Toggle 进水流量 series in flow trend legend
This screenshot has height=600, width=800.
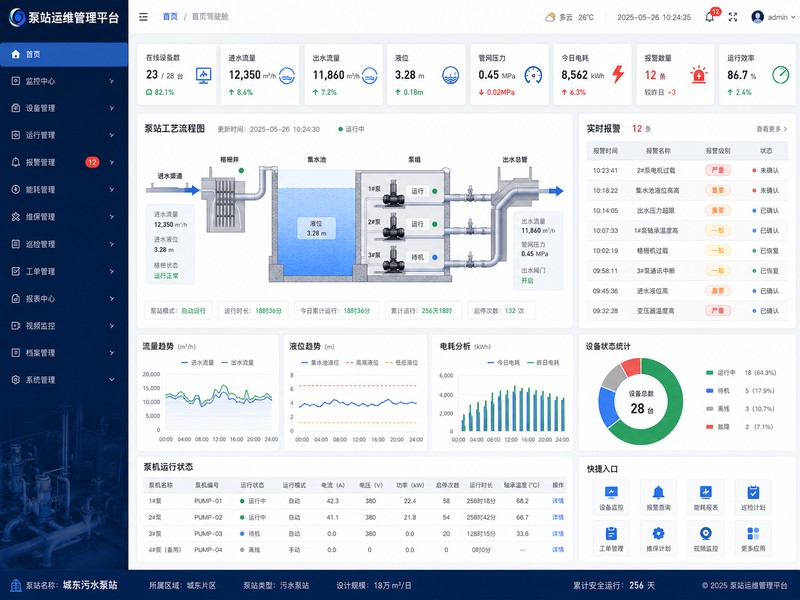(x=197, y=362)
